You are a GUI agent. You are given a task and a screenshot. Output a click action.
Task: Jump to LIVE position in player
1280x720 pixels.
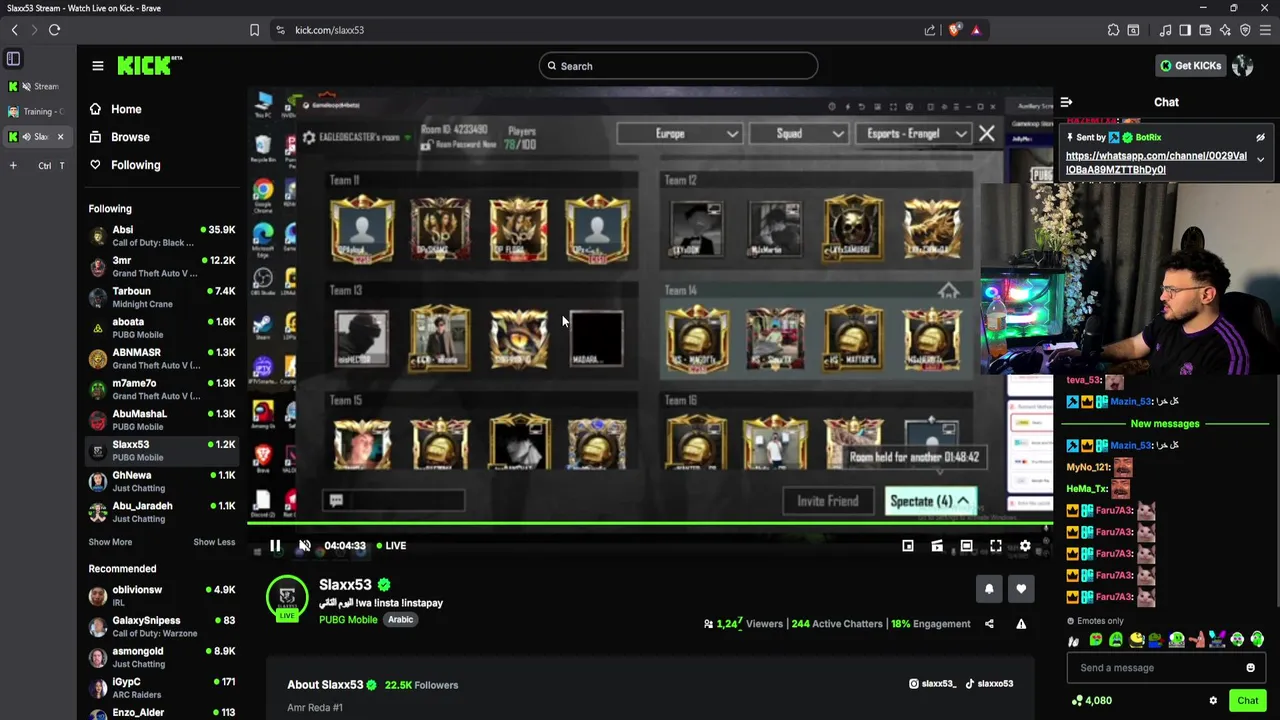tap(391, 546)
